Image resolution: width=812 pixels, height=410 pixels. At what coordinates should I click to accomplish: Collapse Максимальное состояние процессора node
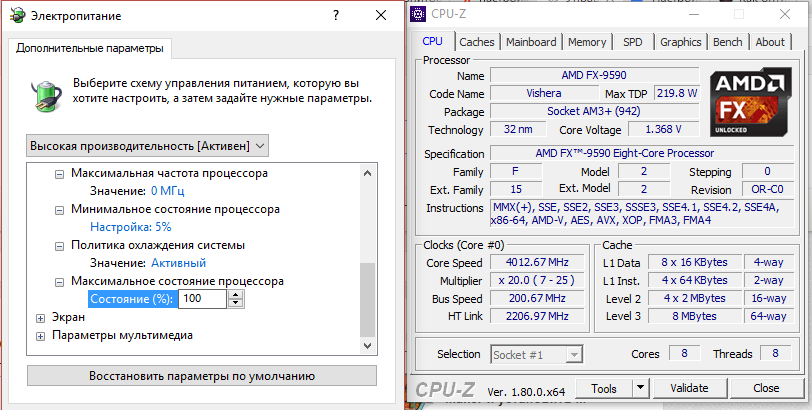(59, 282)
